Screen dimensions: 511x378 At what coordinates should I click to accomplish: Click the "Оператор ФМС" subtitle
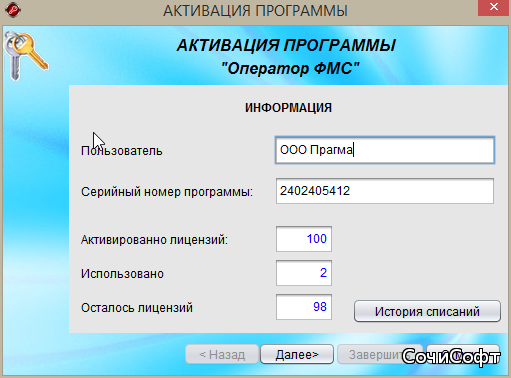click(290, 69)
